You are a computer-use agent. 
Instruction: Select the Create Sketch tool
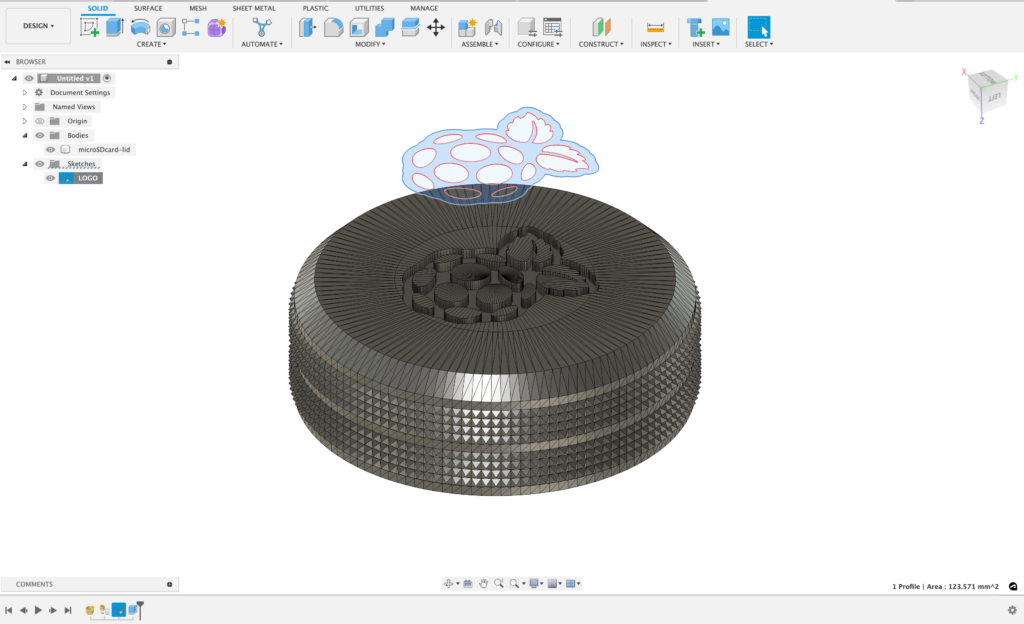(x=88, y=28)
